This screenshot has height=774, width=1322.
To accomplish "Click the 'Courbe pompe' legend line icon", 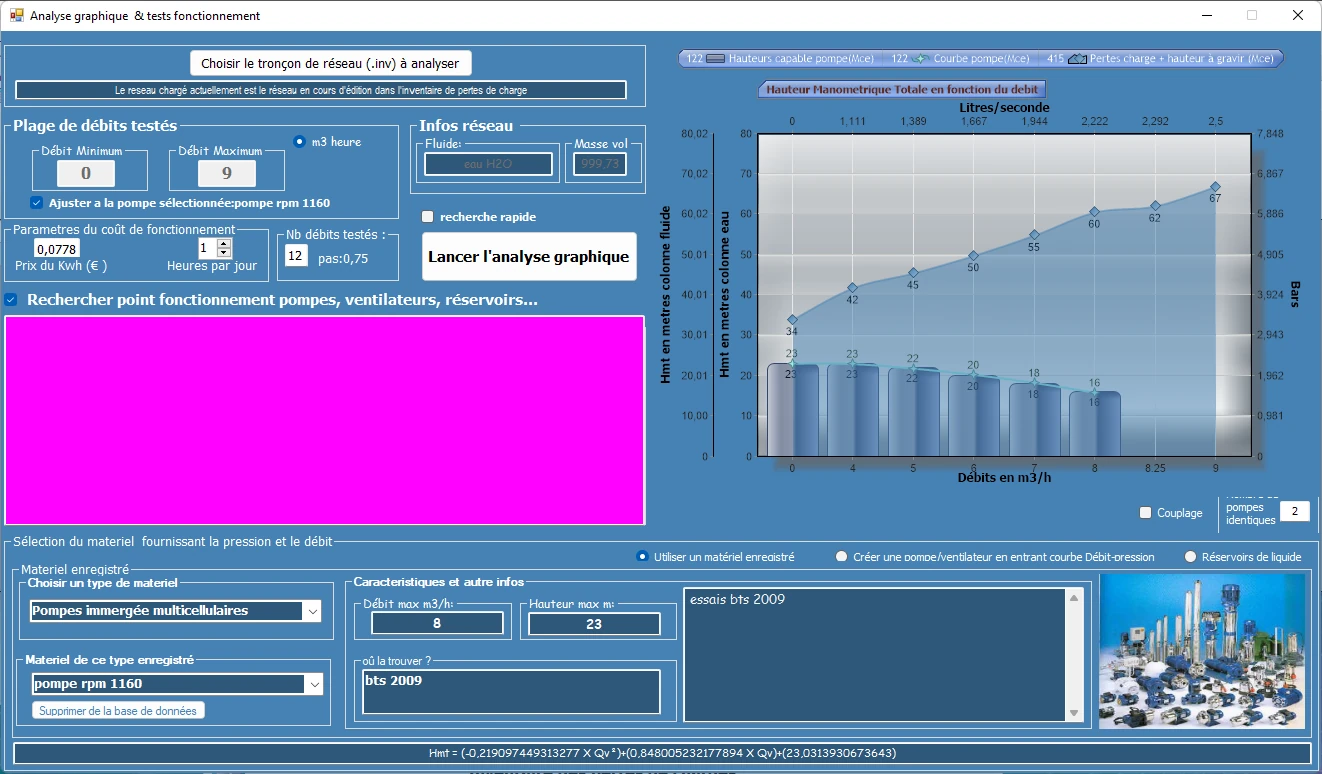I will [921, 59].
